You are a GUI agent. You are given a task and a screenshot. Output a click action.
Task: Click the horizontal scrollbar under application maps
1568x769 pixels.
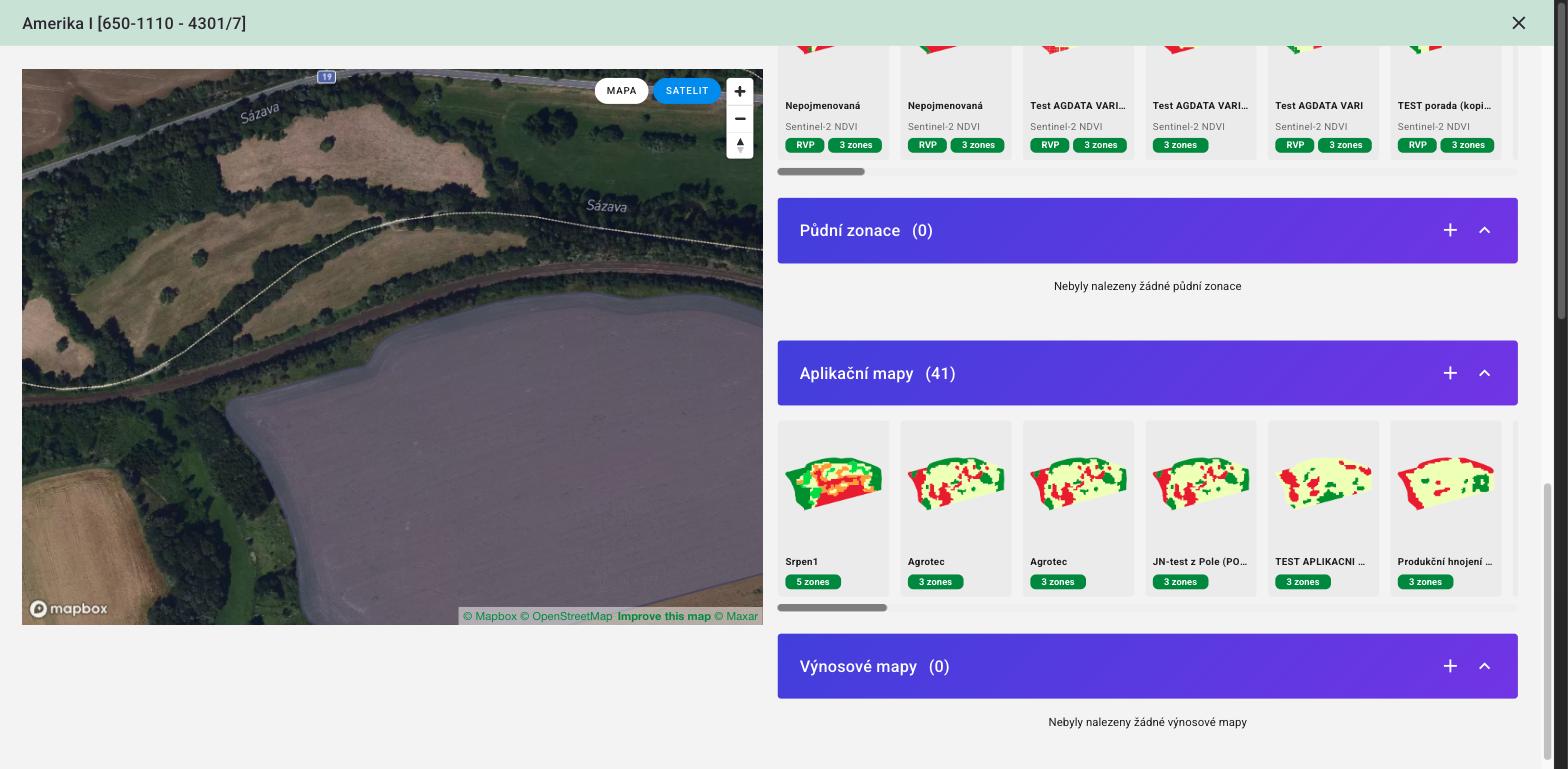832,608
